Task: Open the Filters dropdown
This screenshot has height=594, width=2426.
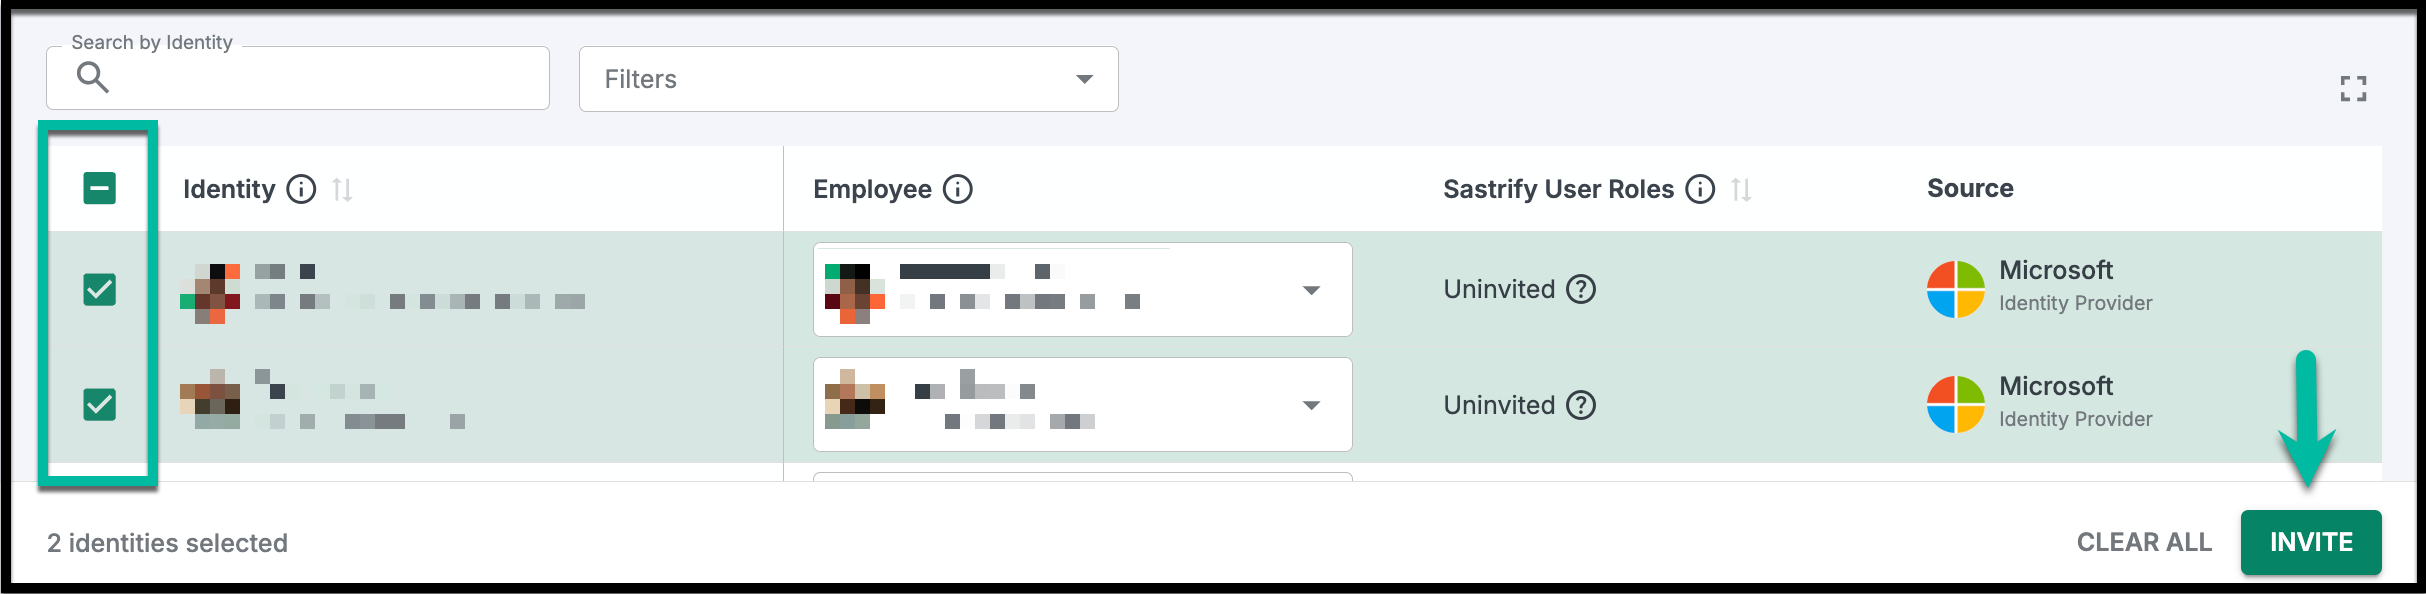Action: pos(848,79)
